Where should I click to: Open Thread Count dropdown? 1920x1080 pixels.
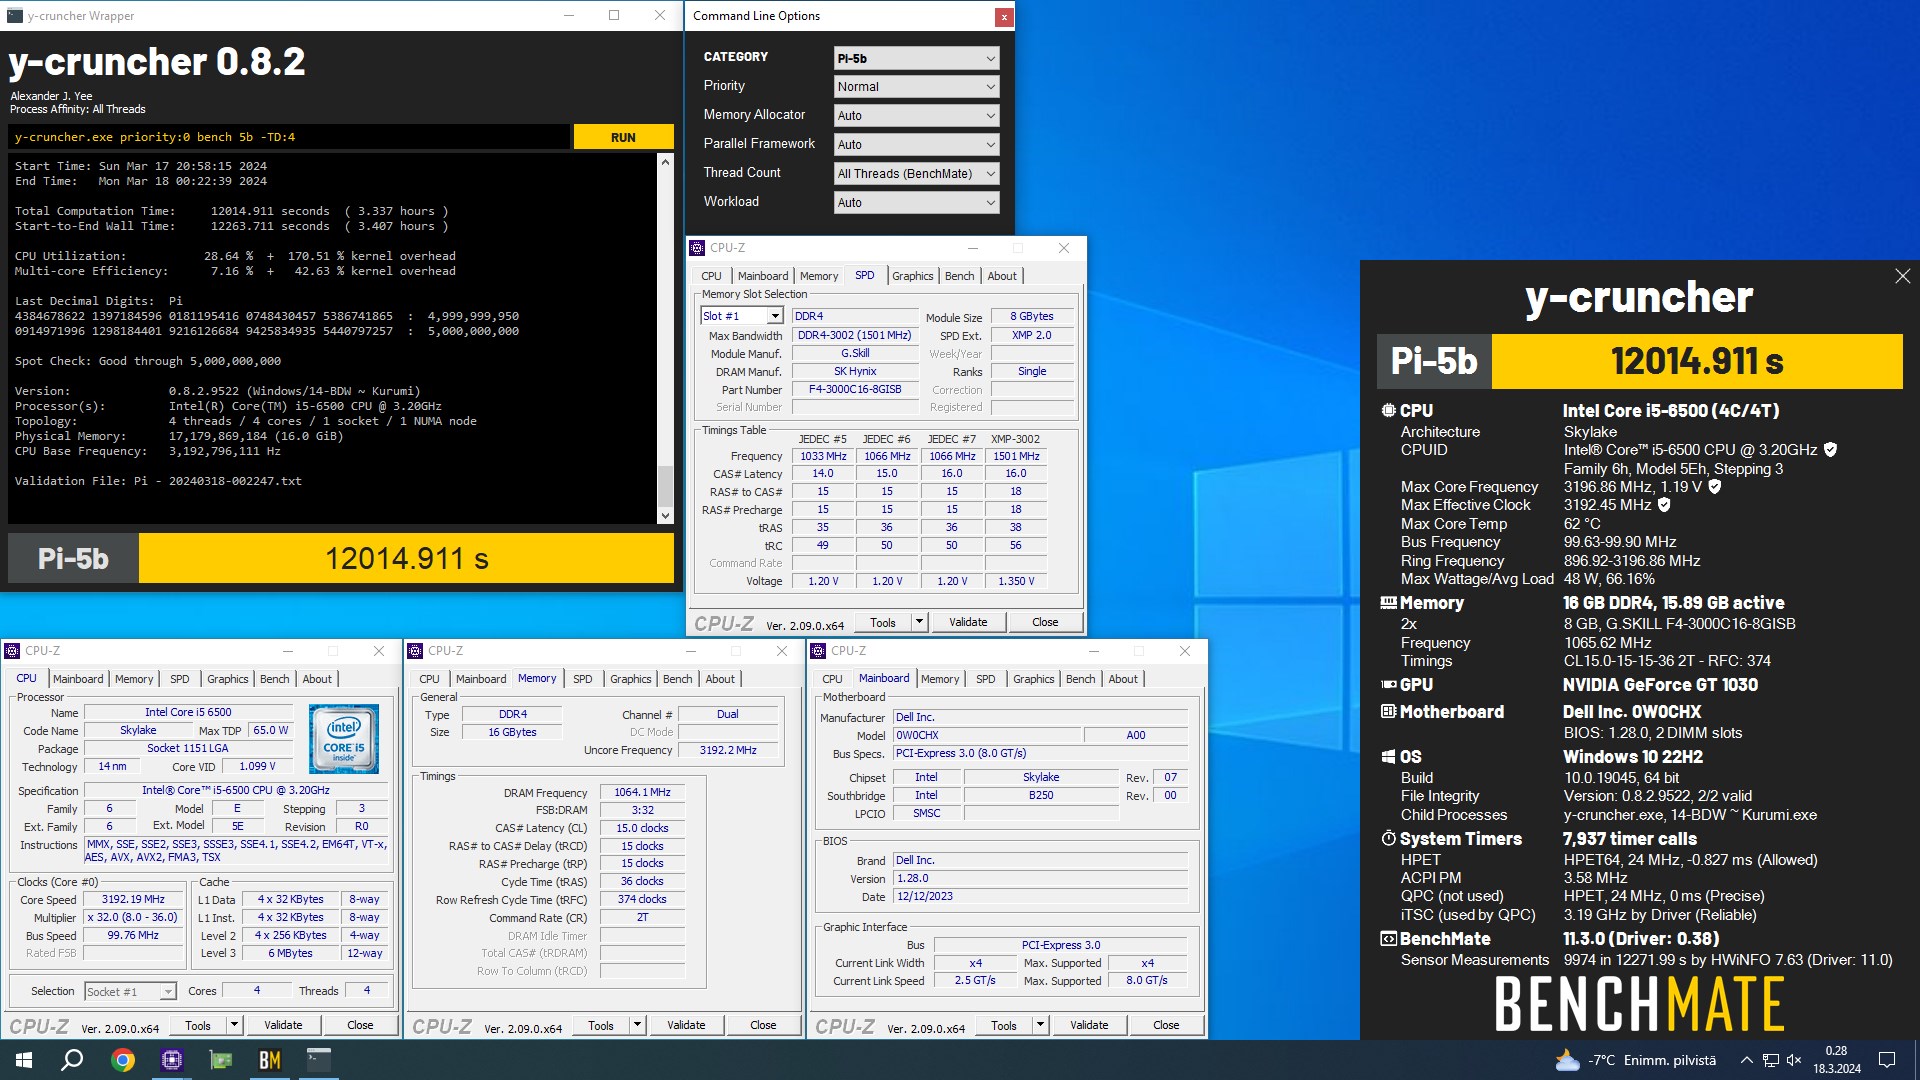[x=916, y=174]
